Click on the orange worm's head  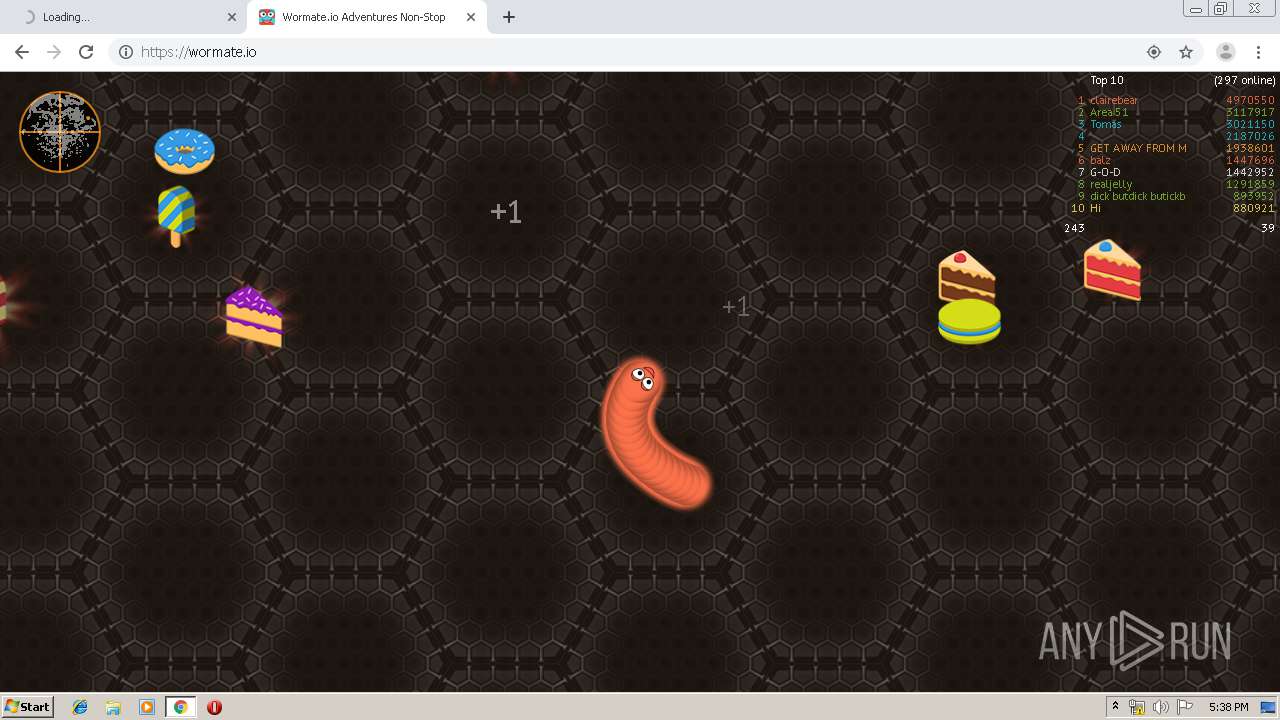pos(641,378)
